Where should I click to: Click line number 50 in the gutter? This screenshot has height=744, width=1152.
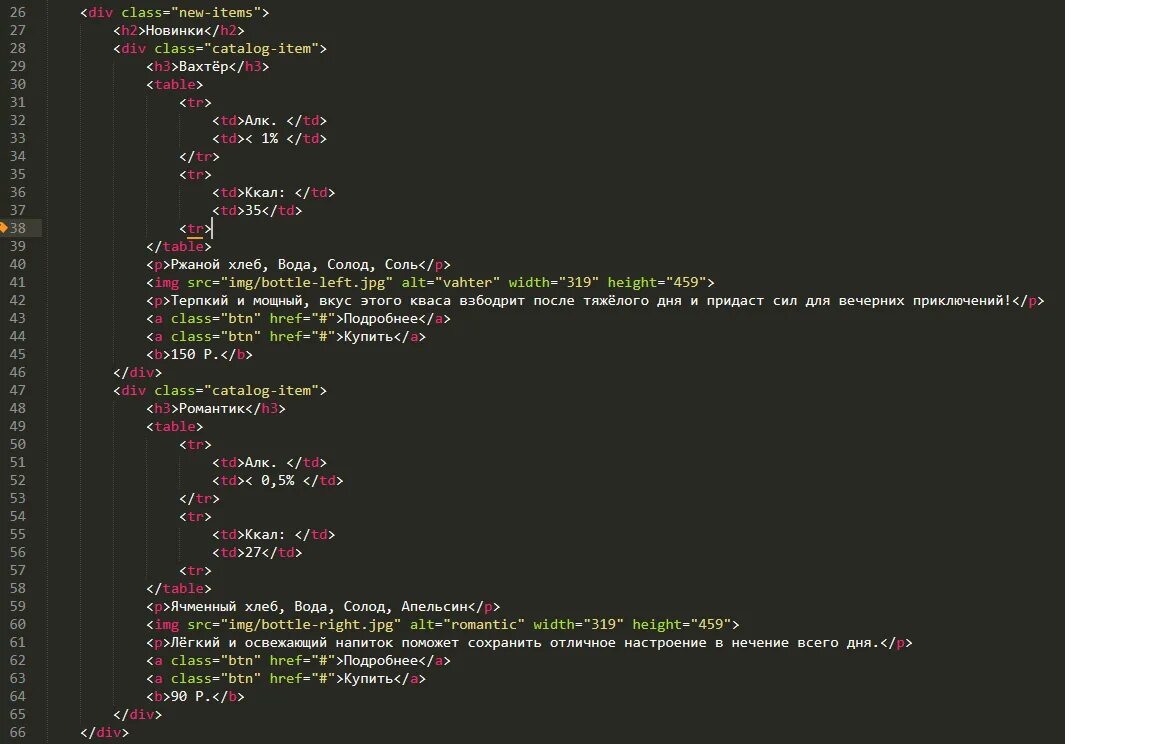pyautogui.click(x=18, y=444)
